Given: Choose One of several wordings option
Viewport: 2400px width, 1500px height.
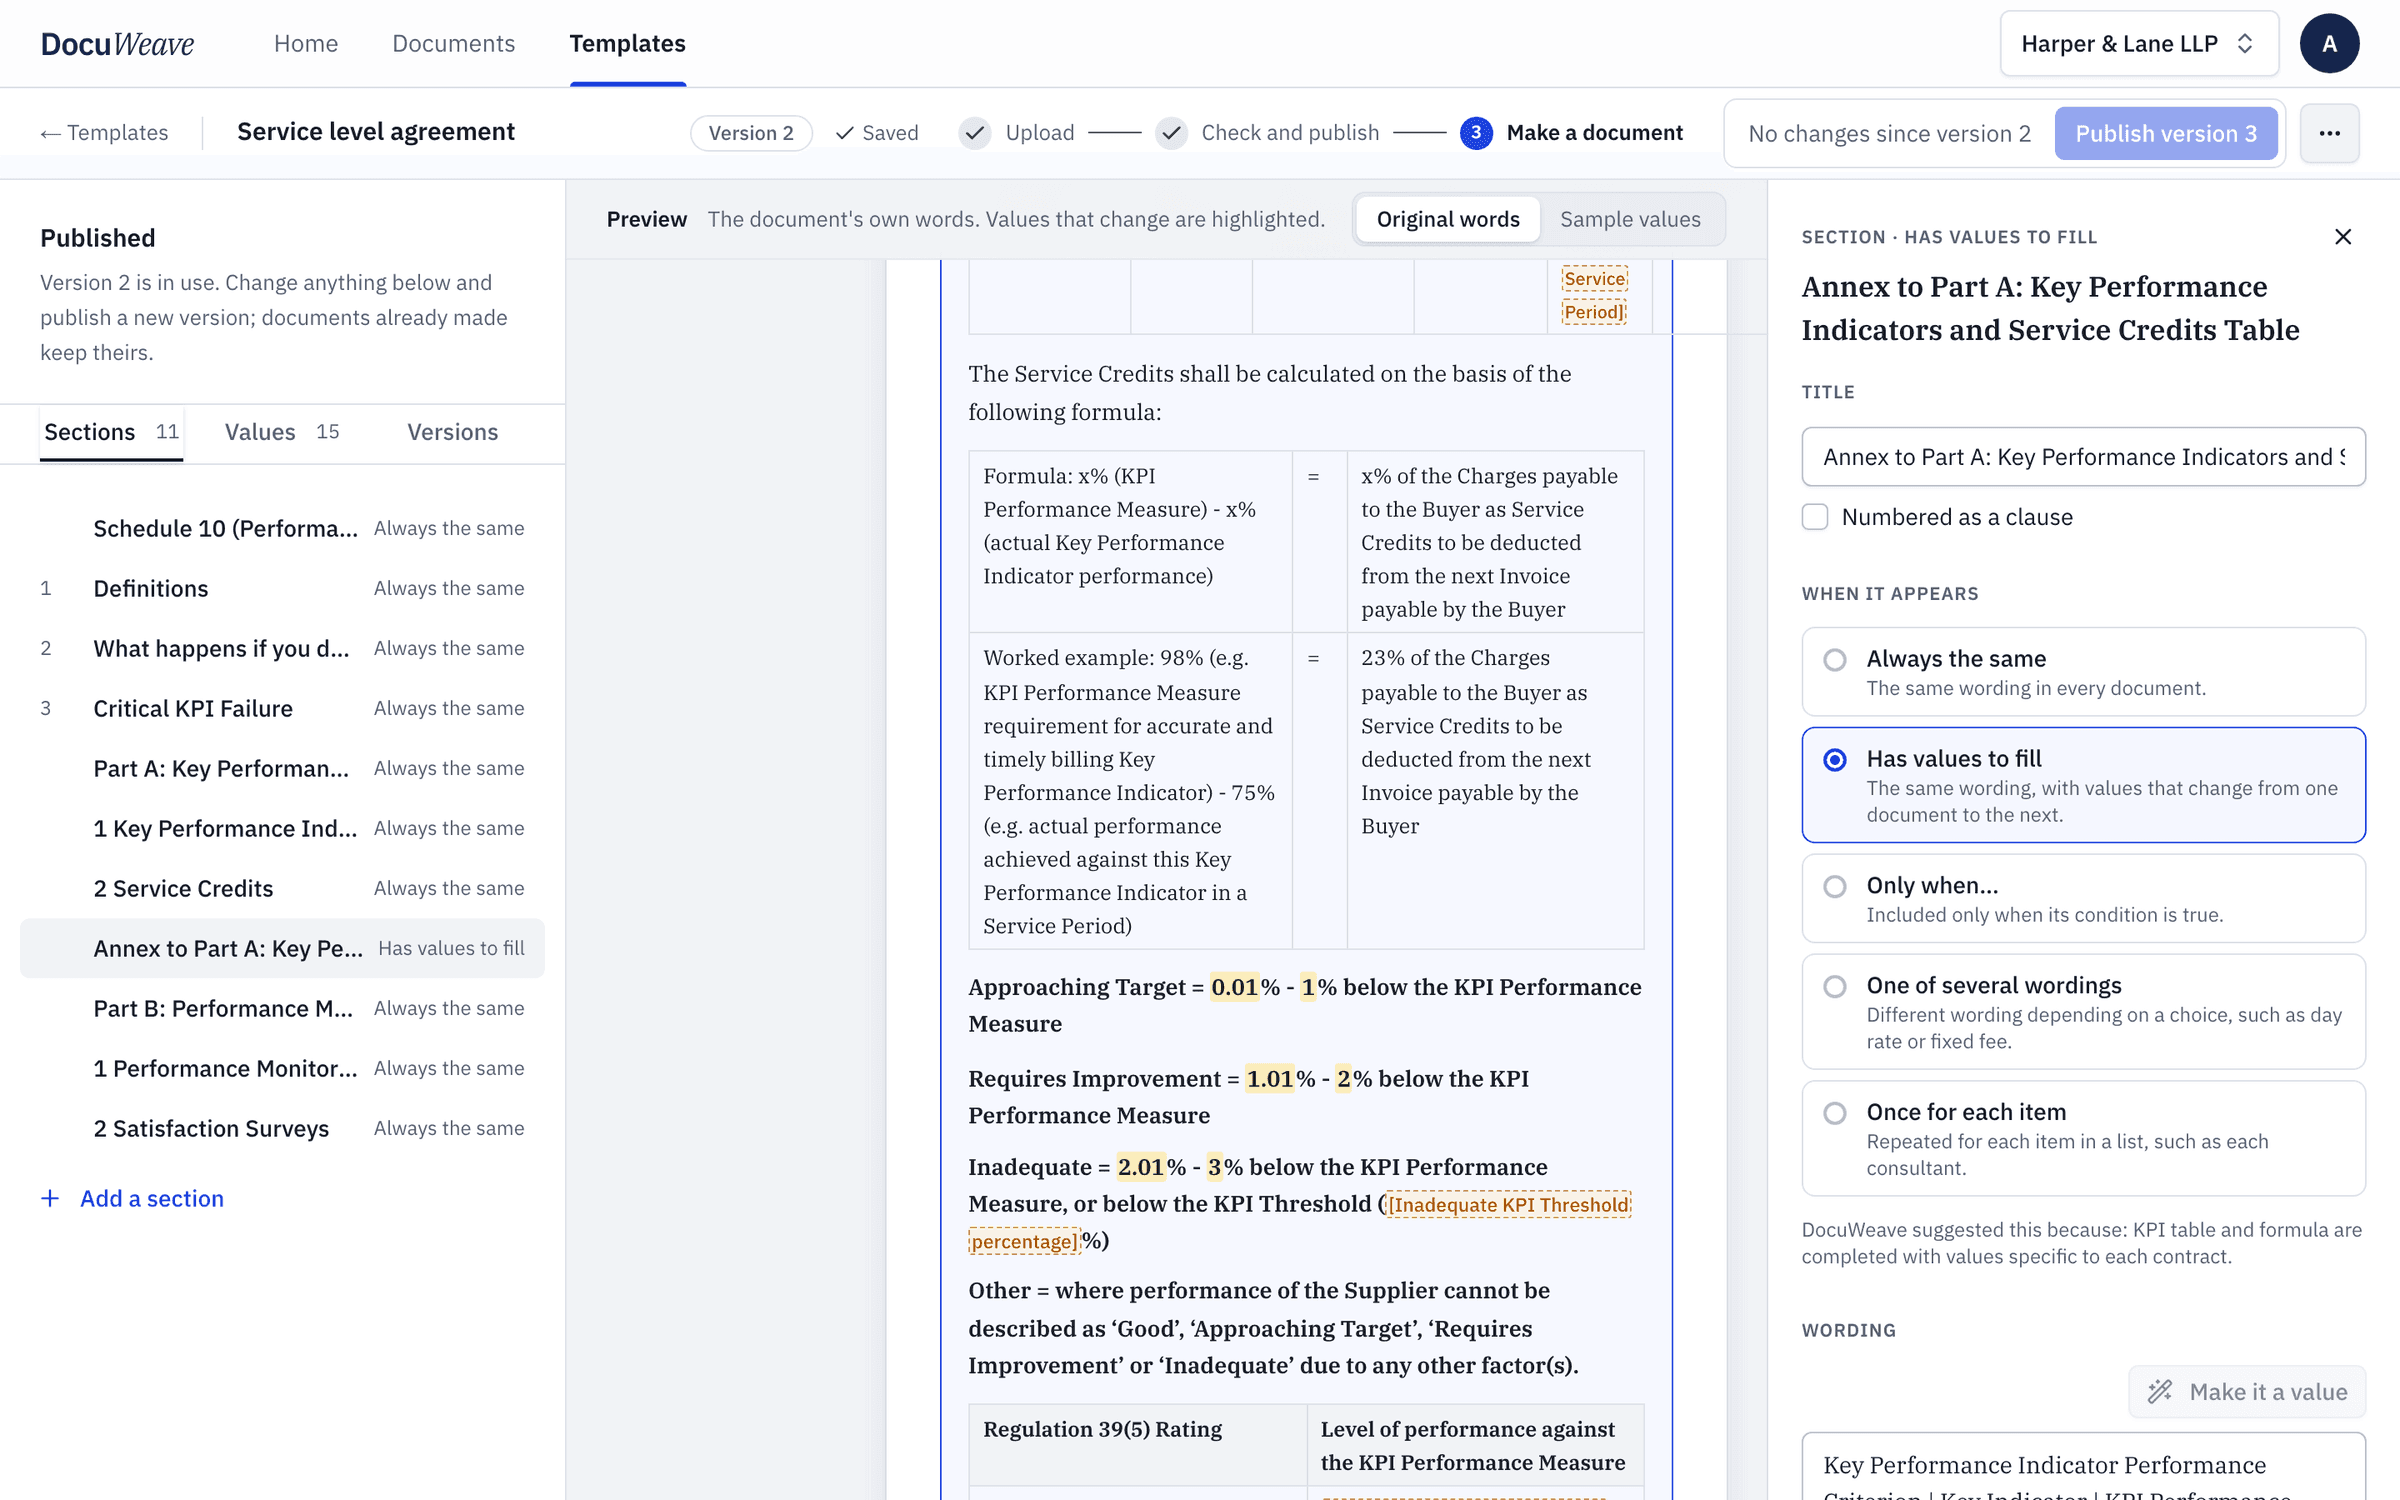Looking at the screenshot, I should (x=2083, y=1012).
